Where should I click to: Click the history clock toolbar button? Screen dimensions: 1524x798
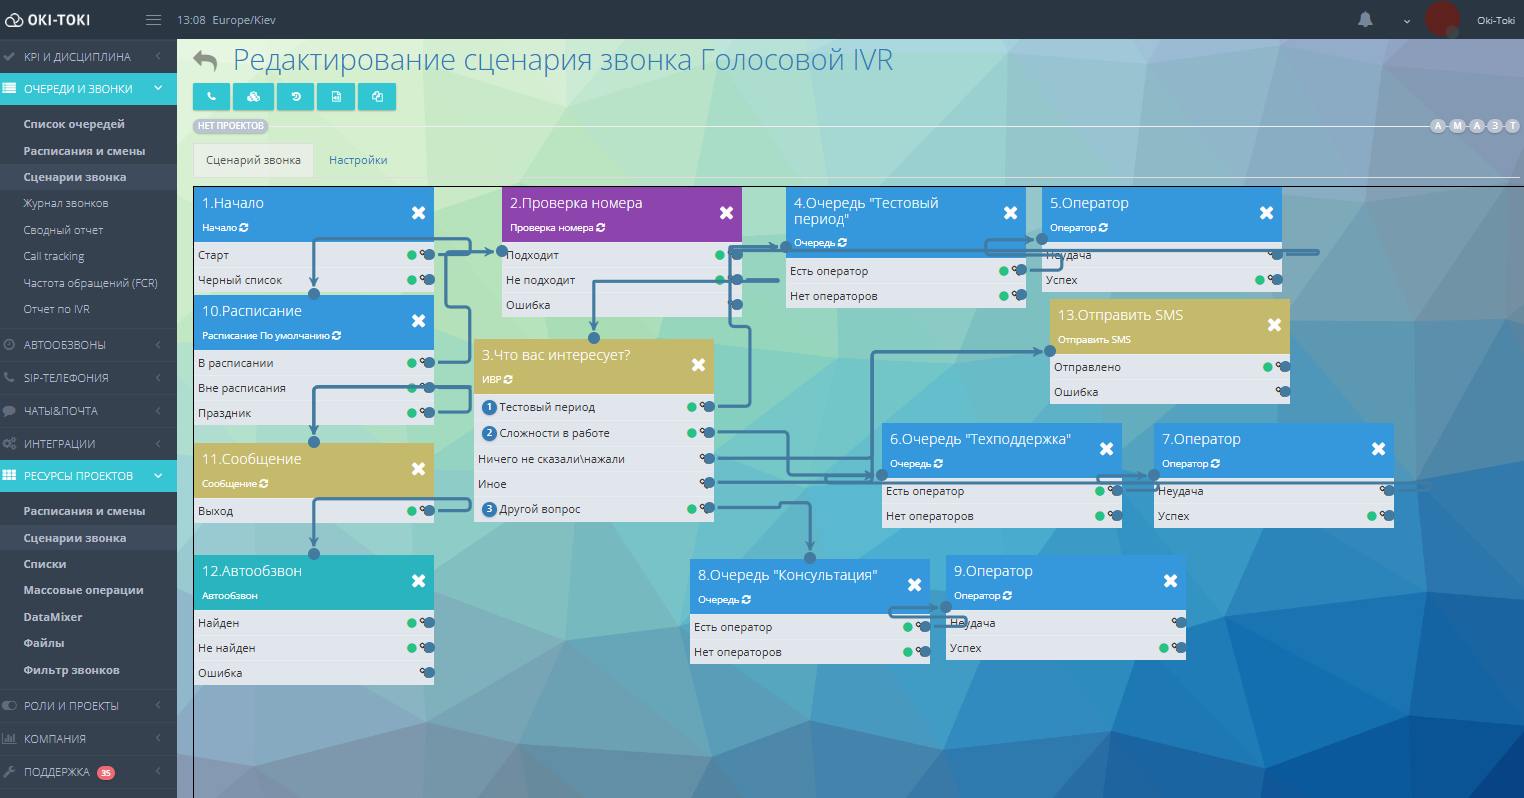pyautogui.click(x=295, y=96)
